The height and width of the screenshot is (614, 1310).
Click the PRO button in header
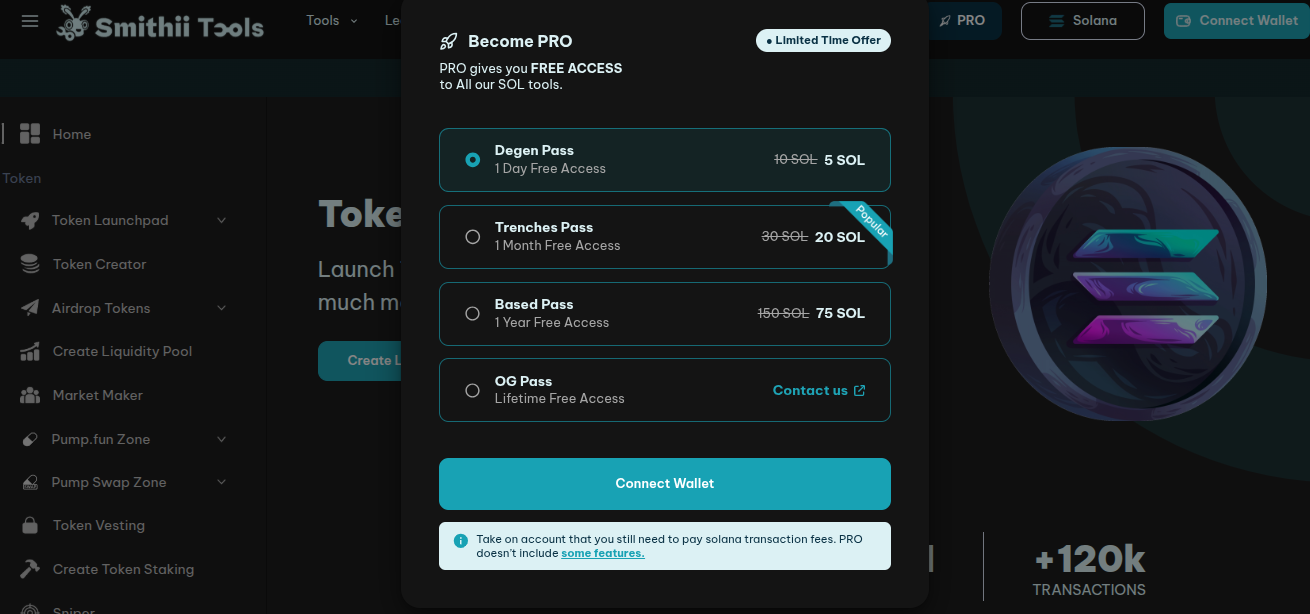(x=962, y=20)
